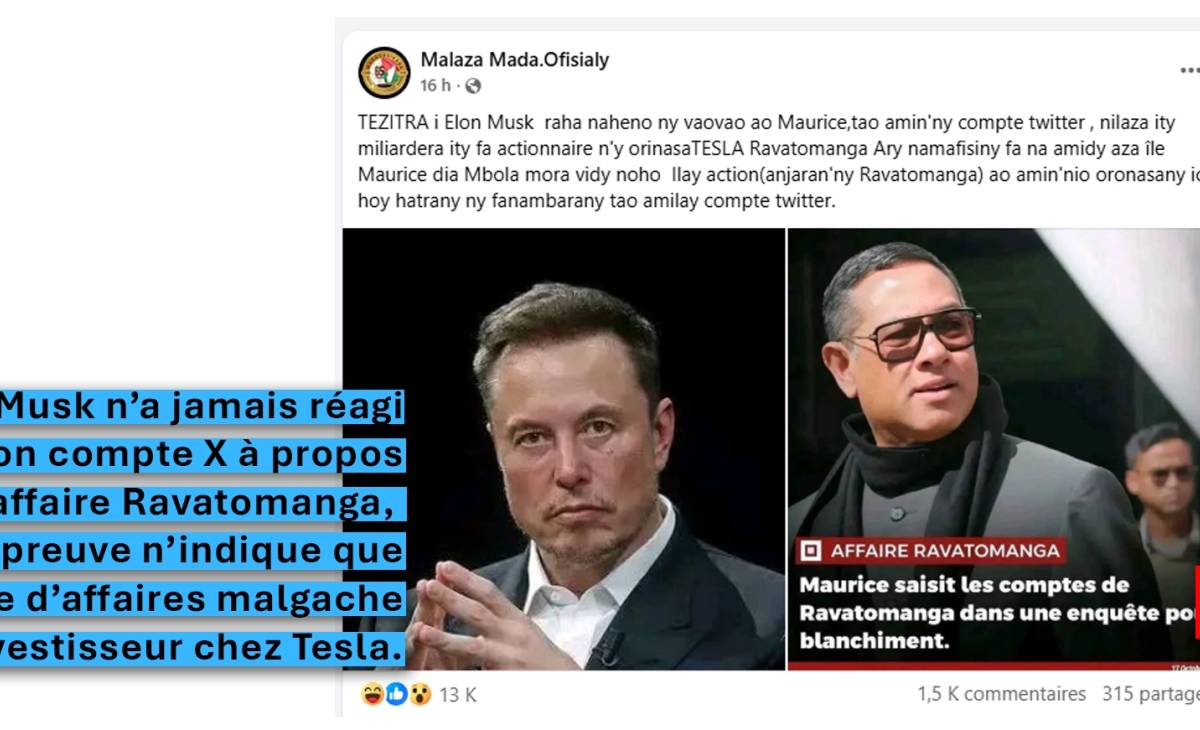This screenshot has height=730, width=1200.
Task: Click the blue Like thumbs-up reaction icon
Action: (x=396, y=694)
